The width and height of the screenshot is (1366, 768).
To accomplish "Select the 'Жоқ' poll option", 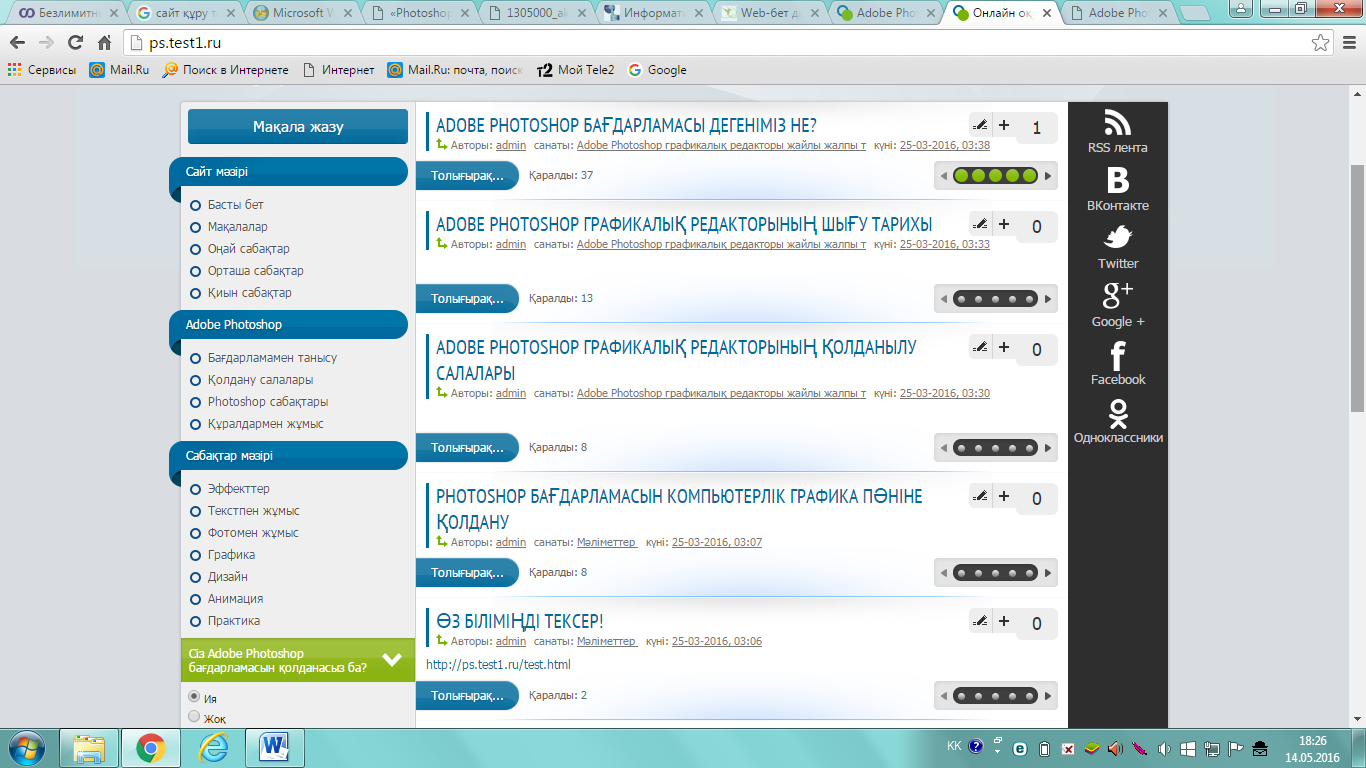I will coord(194,716).
